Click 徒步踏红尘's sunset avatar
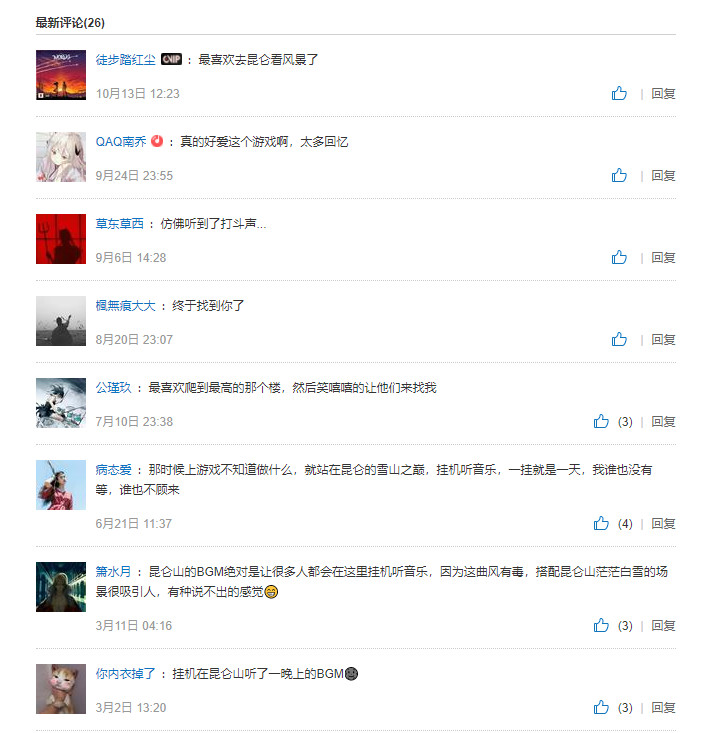This screenshot has width=705, height=733. (x=61, y=75)
